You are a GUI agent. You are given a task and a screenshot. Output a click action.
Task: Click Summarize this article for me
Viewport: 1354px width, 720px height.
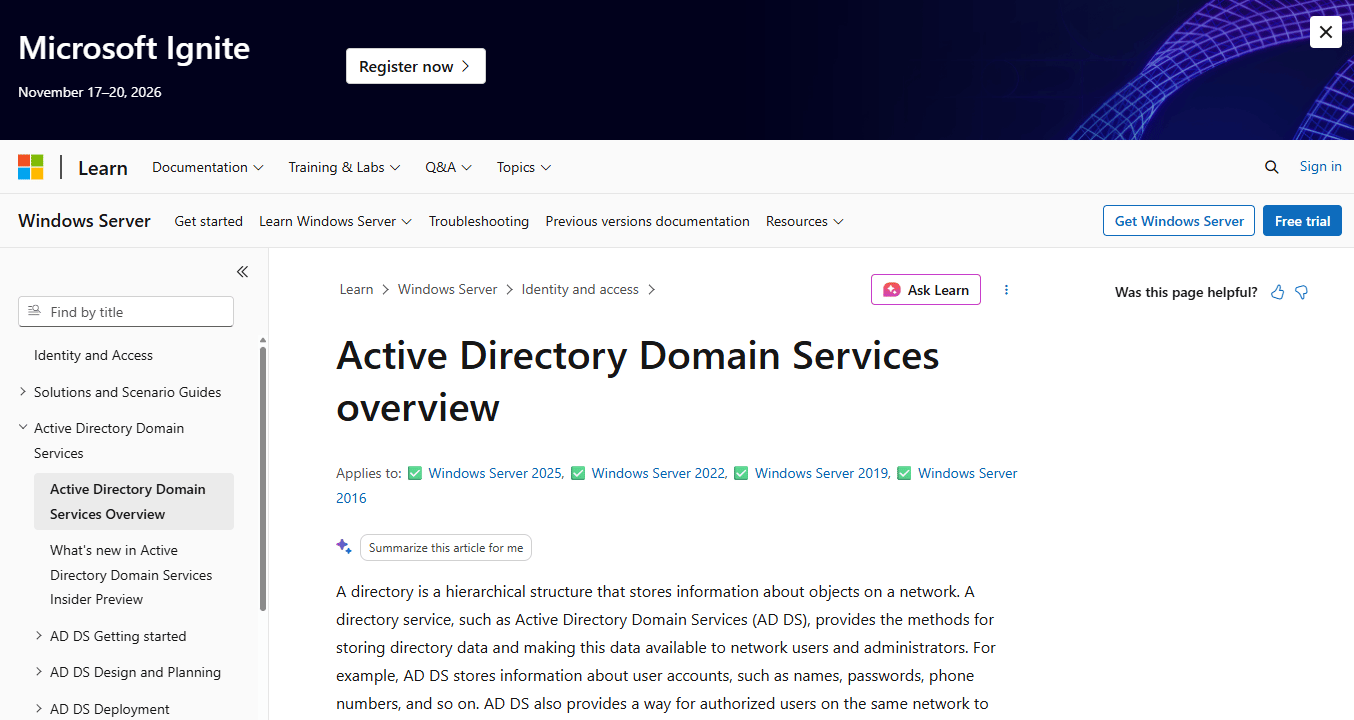pos(446,548)
